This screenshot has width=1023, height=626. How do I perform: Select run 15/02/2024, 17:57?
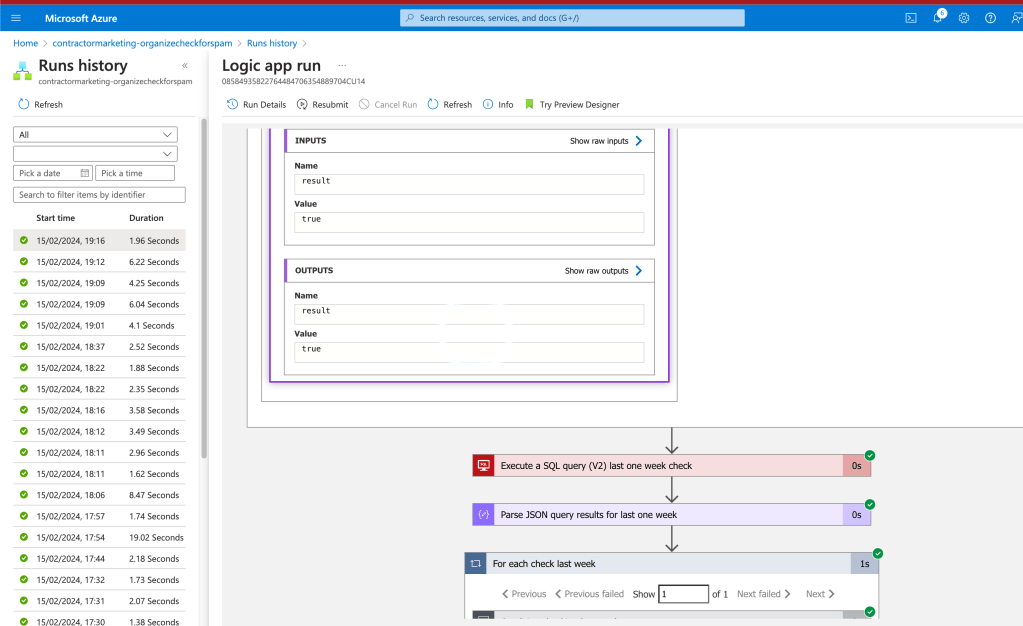pyautogui.click(x=99, y=516)
